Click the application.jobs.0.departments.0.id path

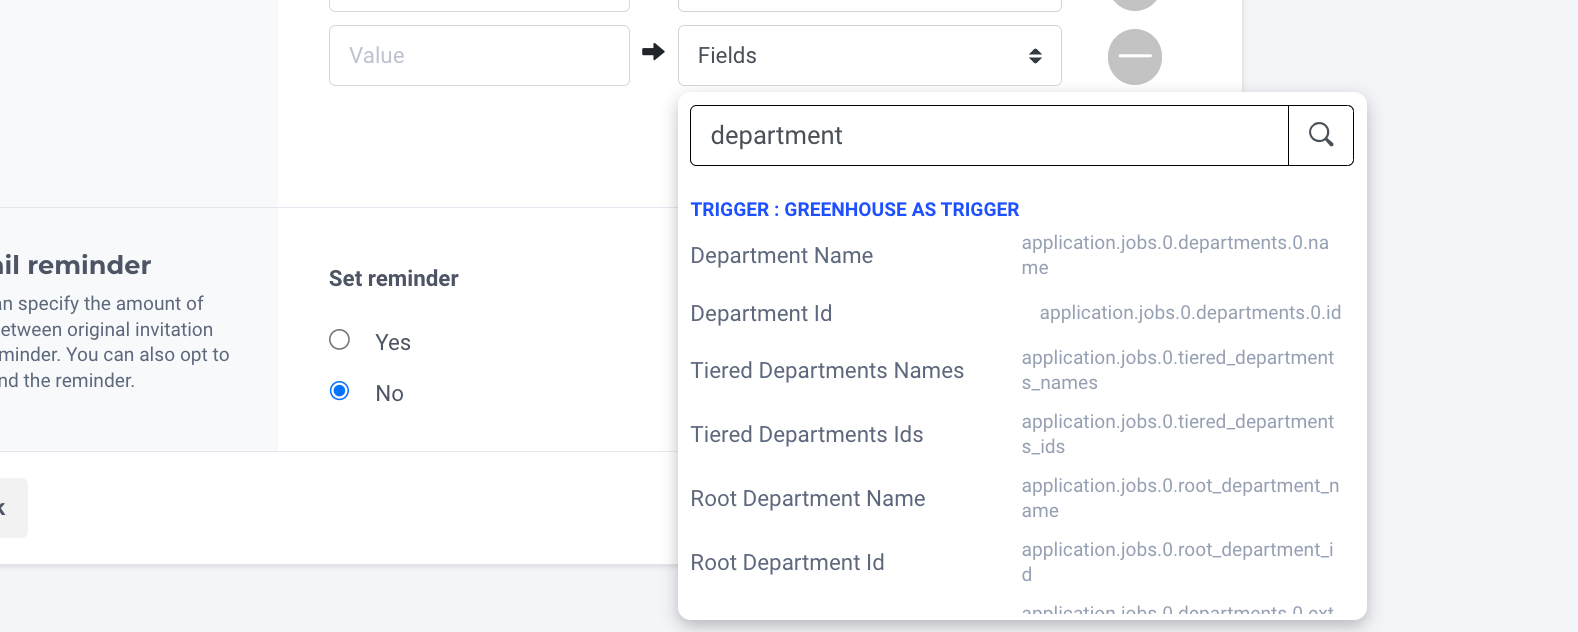tap(1190, 313)
